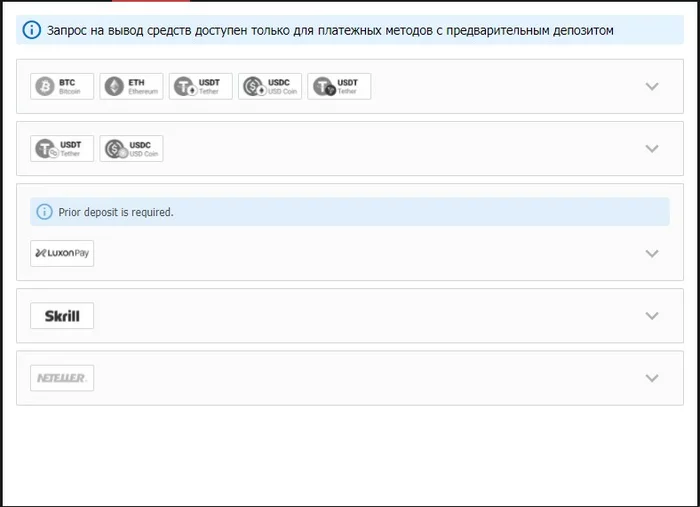700x507 pixels.
Task: Pick USDT Tether in the second crypto group
Action: pyautogui.click(x=62, y=149)
